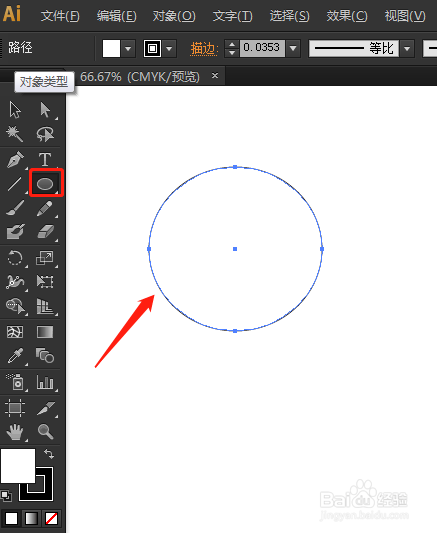Open the 效果(C) menu

347,16
